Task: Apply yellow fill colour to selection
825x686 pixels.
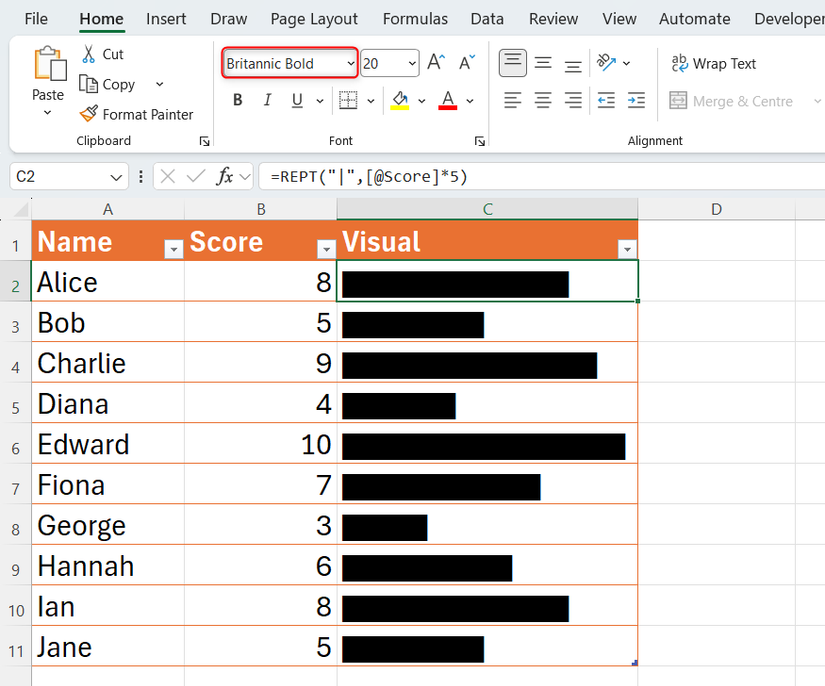Action: coord(398,100)
